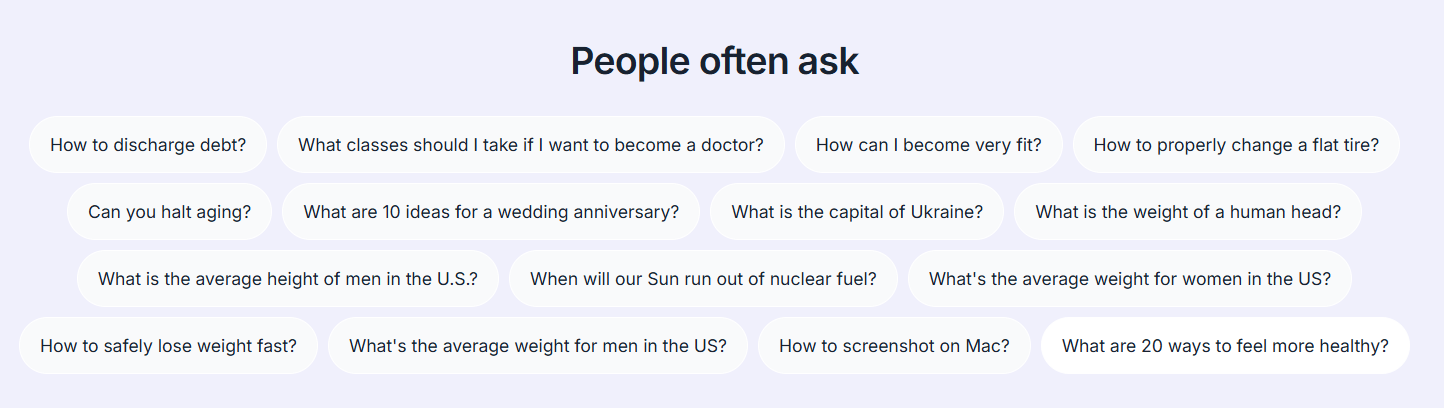
Task: Select "How to screenshot on Mac?"
Action: (x=894, y=346)
